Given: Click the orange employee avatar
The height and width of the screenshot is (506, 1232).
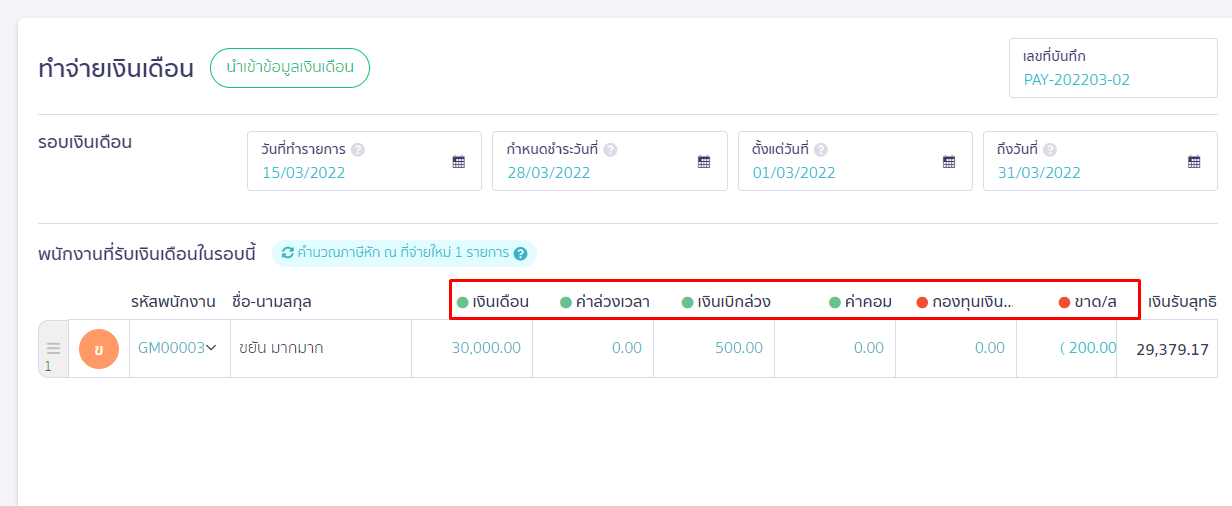Looking at the screenshot, I should click(x=99, y=349).
